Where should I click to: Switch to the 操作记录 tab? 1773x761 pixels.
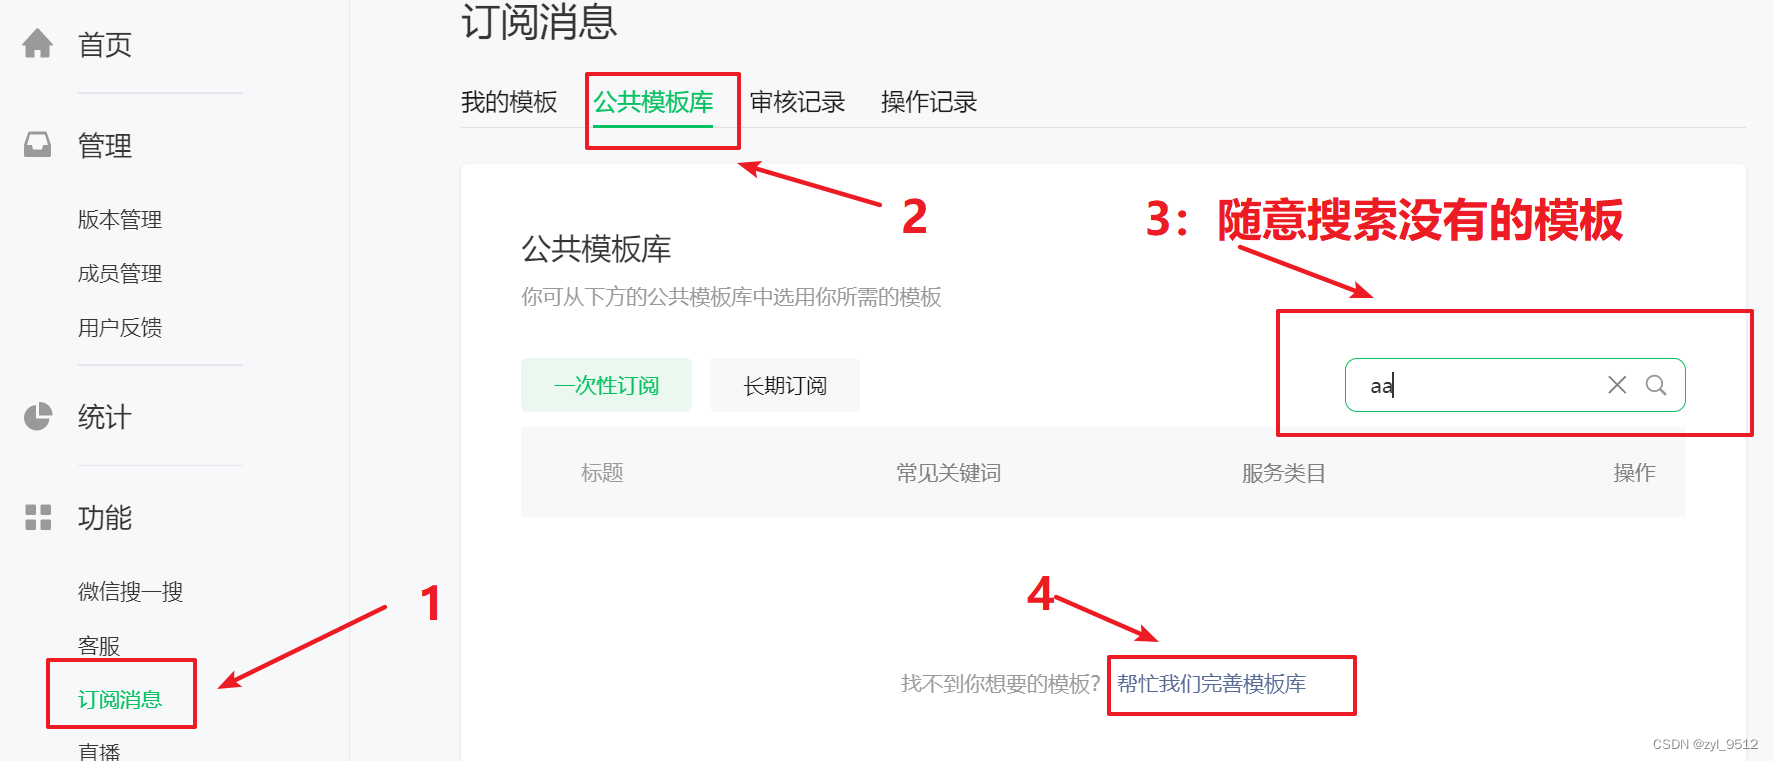click(929, 102)
